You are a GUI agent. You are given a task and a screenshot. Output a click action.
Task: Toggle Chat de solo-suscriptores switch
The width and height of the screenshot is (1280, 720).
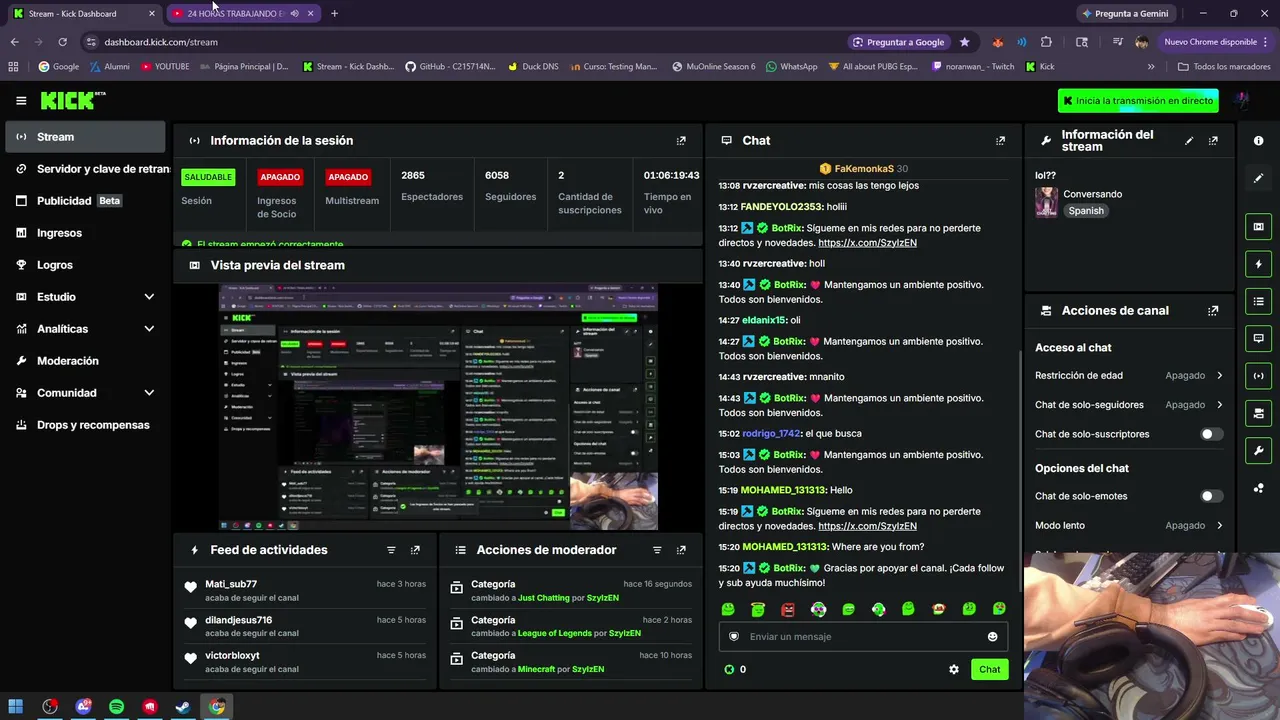coord(1211,434)
